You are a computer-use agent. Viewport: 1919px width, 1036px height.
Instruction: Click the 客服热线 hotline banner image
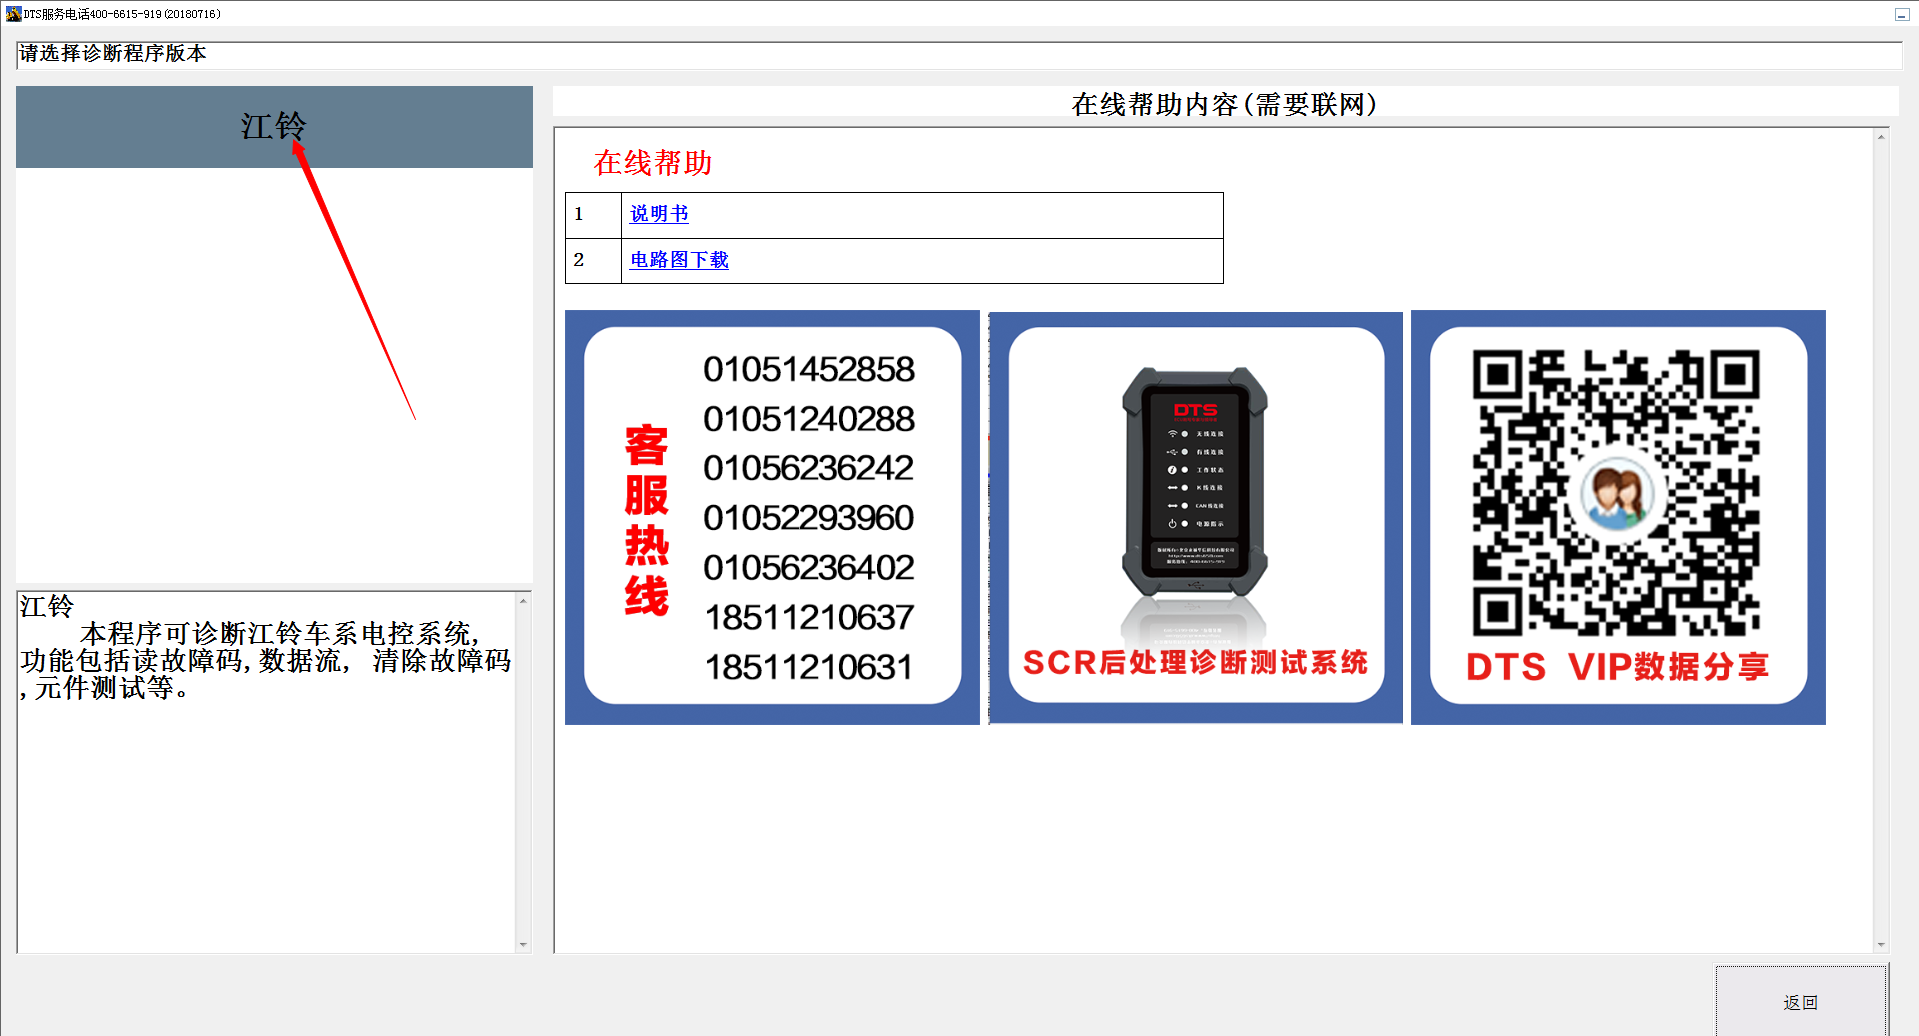[x=772, y=517]
